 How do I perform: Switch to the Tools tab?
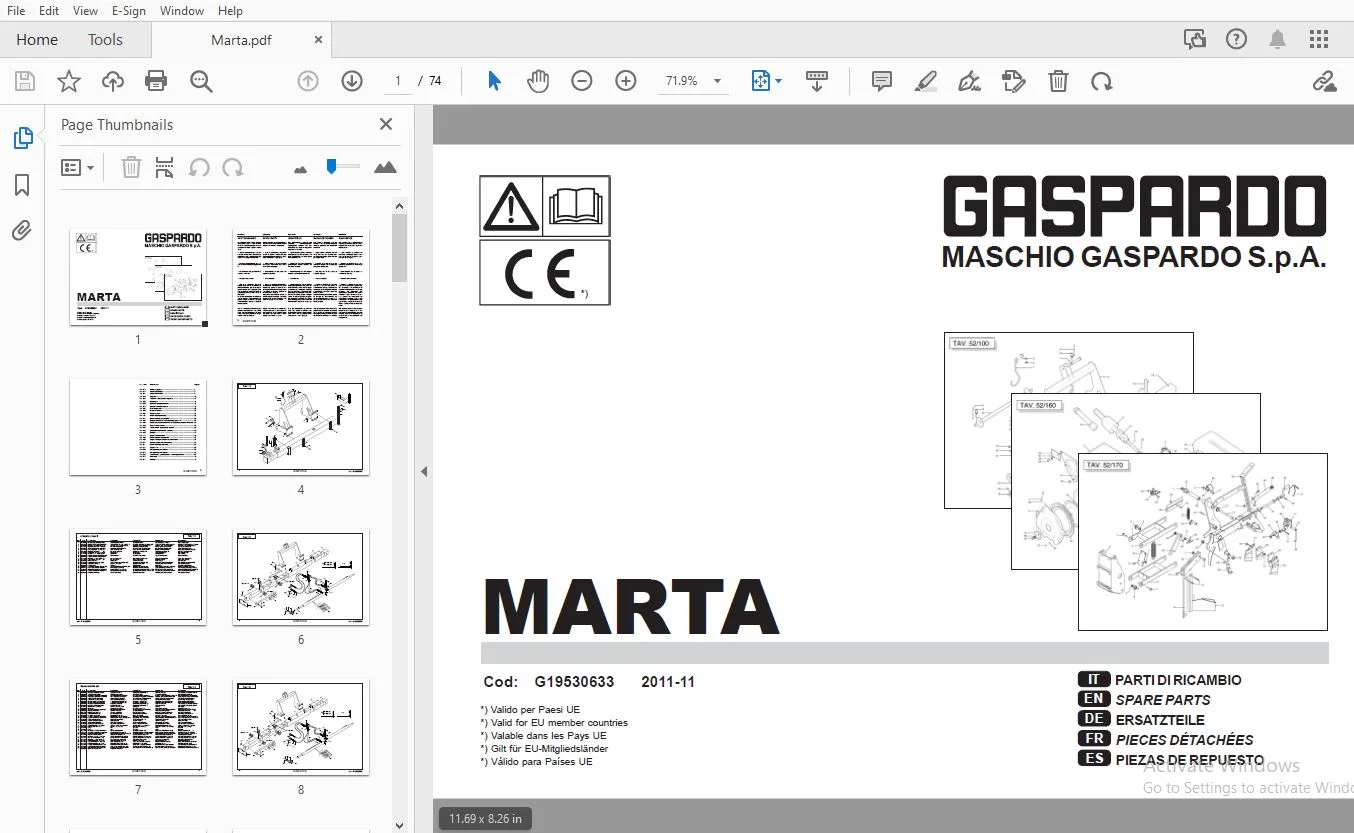click(105, 40)
